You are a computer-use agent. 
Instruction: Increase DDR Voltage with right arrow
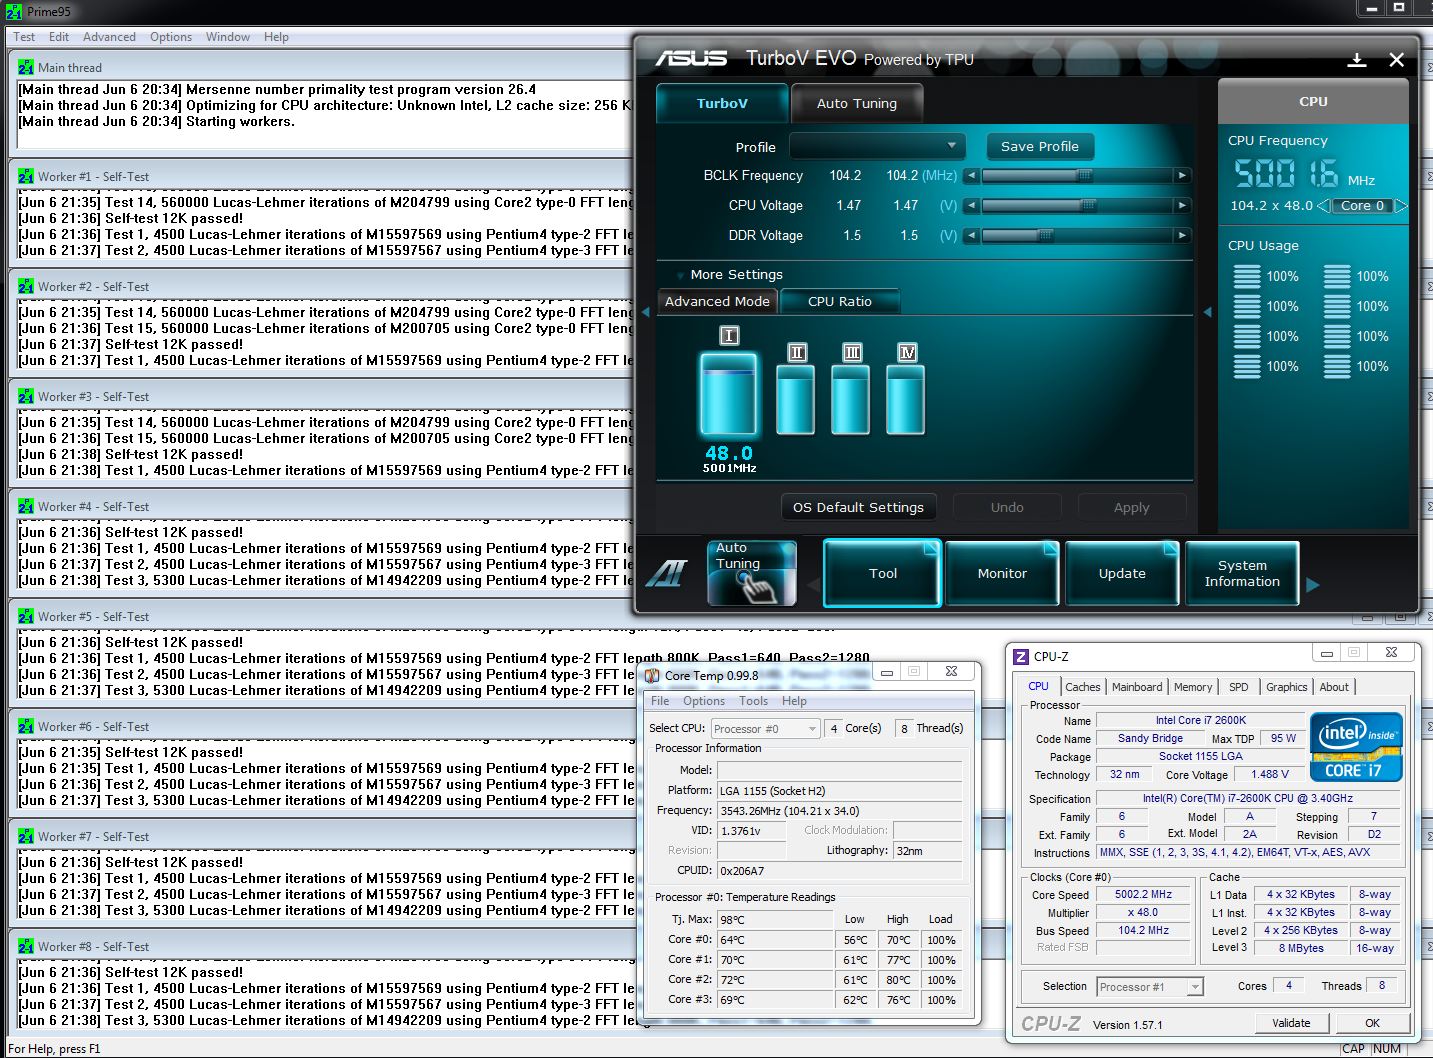[x=1182, y=235]
